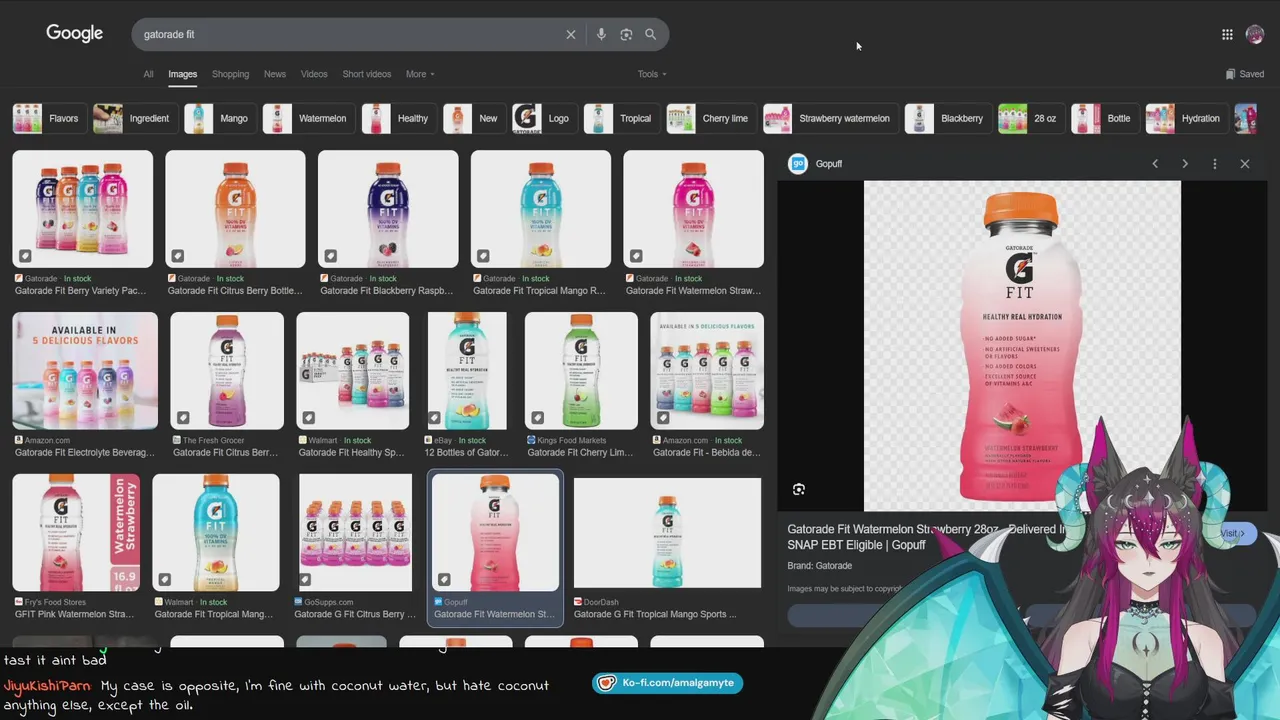Open the Amazon 5 Delicious Flavors thumbnail
The image size is (1280, 720).
tap(85, 371)
